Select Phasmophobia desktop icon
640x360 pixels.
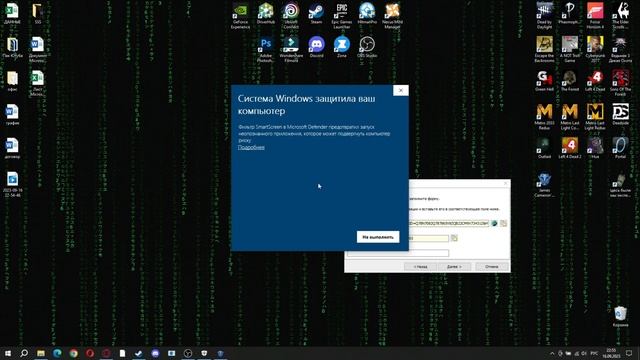(570, 13)
